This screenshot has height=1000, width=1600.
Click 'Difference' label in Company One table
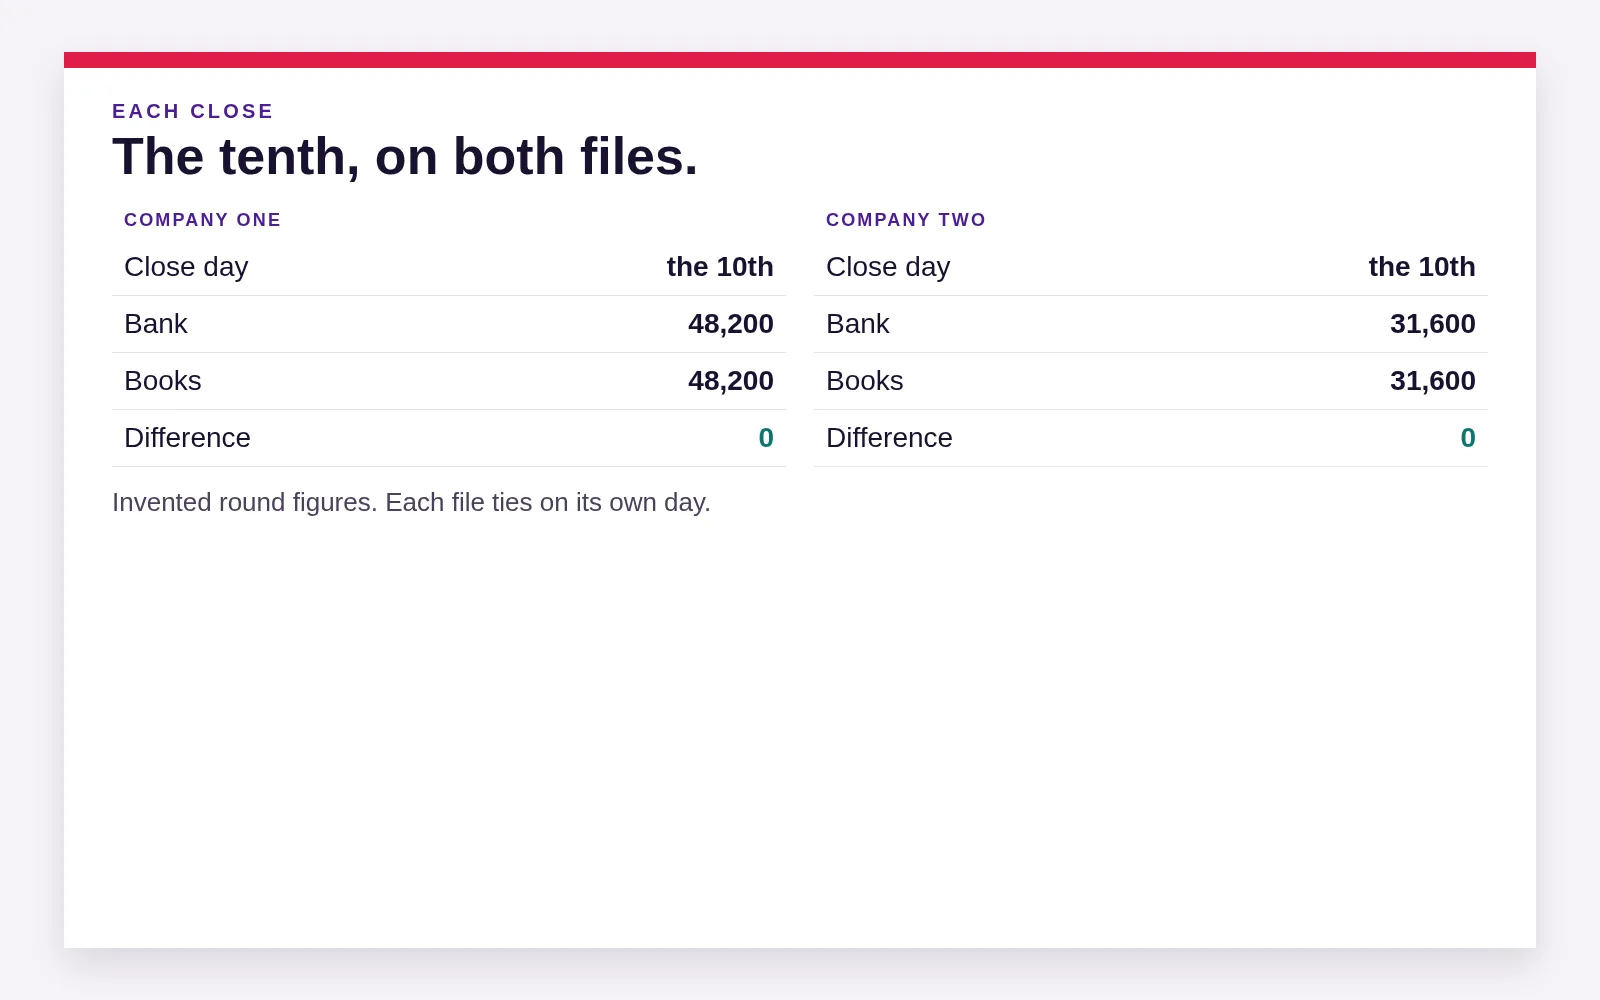[x=187, y=438]
